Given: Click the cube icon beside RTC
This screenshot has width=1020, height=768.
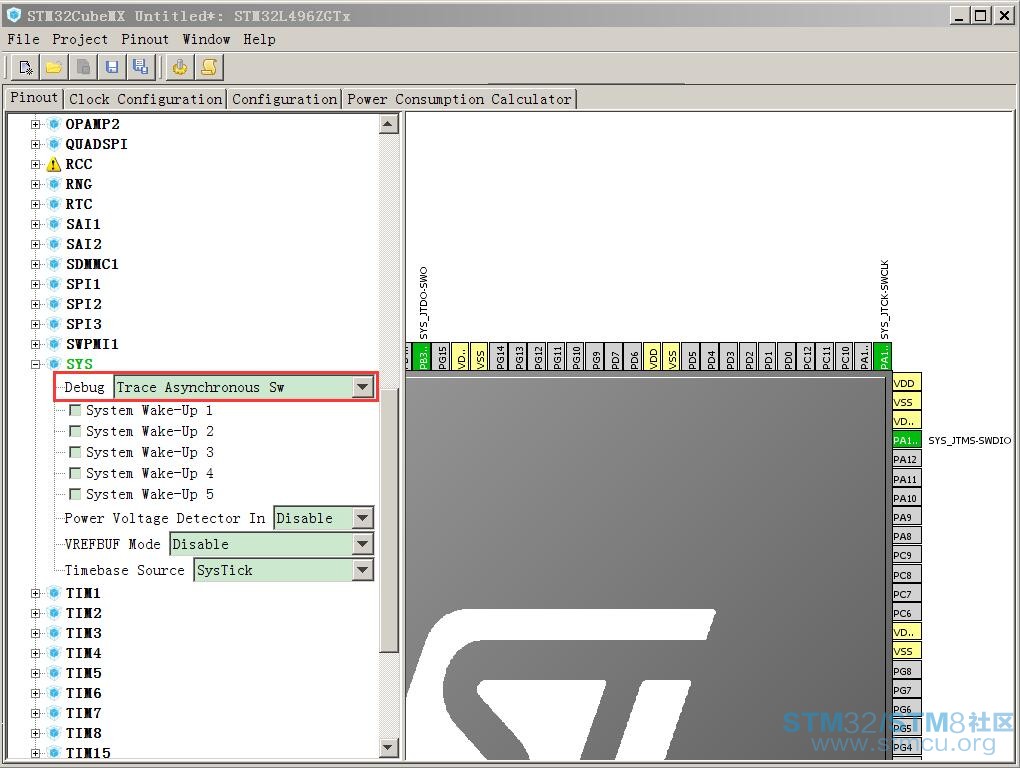Looking at the screenshot, I should (x=54, y=204).
